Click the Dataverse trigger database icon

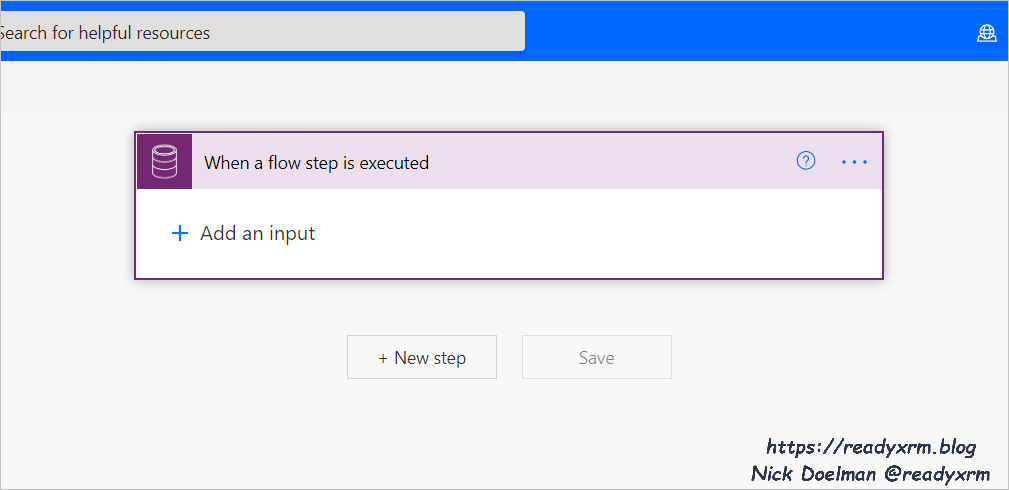164,161
